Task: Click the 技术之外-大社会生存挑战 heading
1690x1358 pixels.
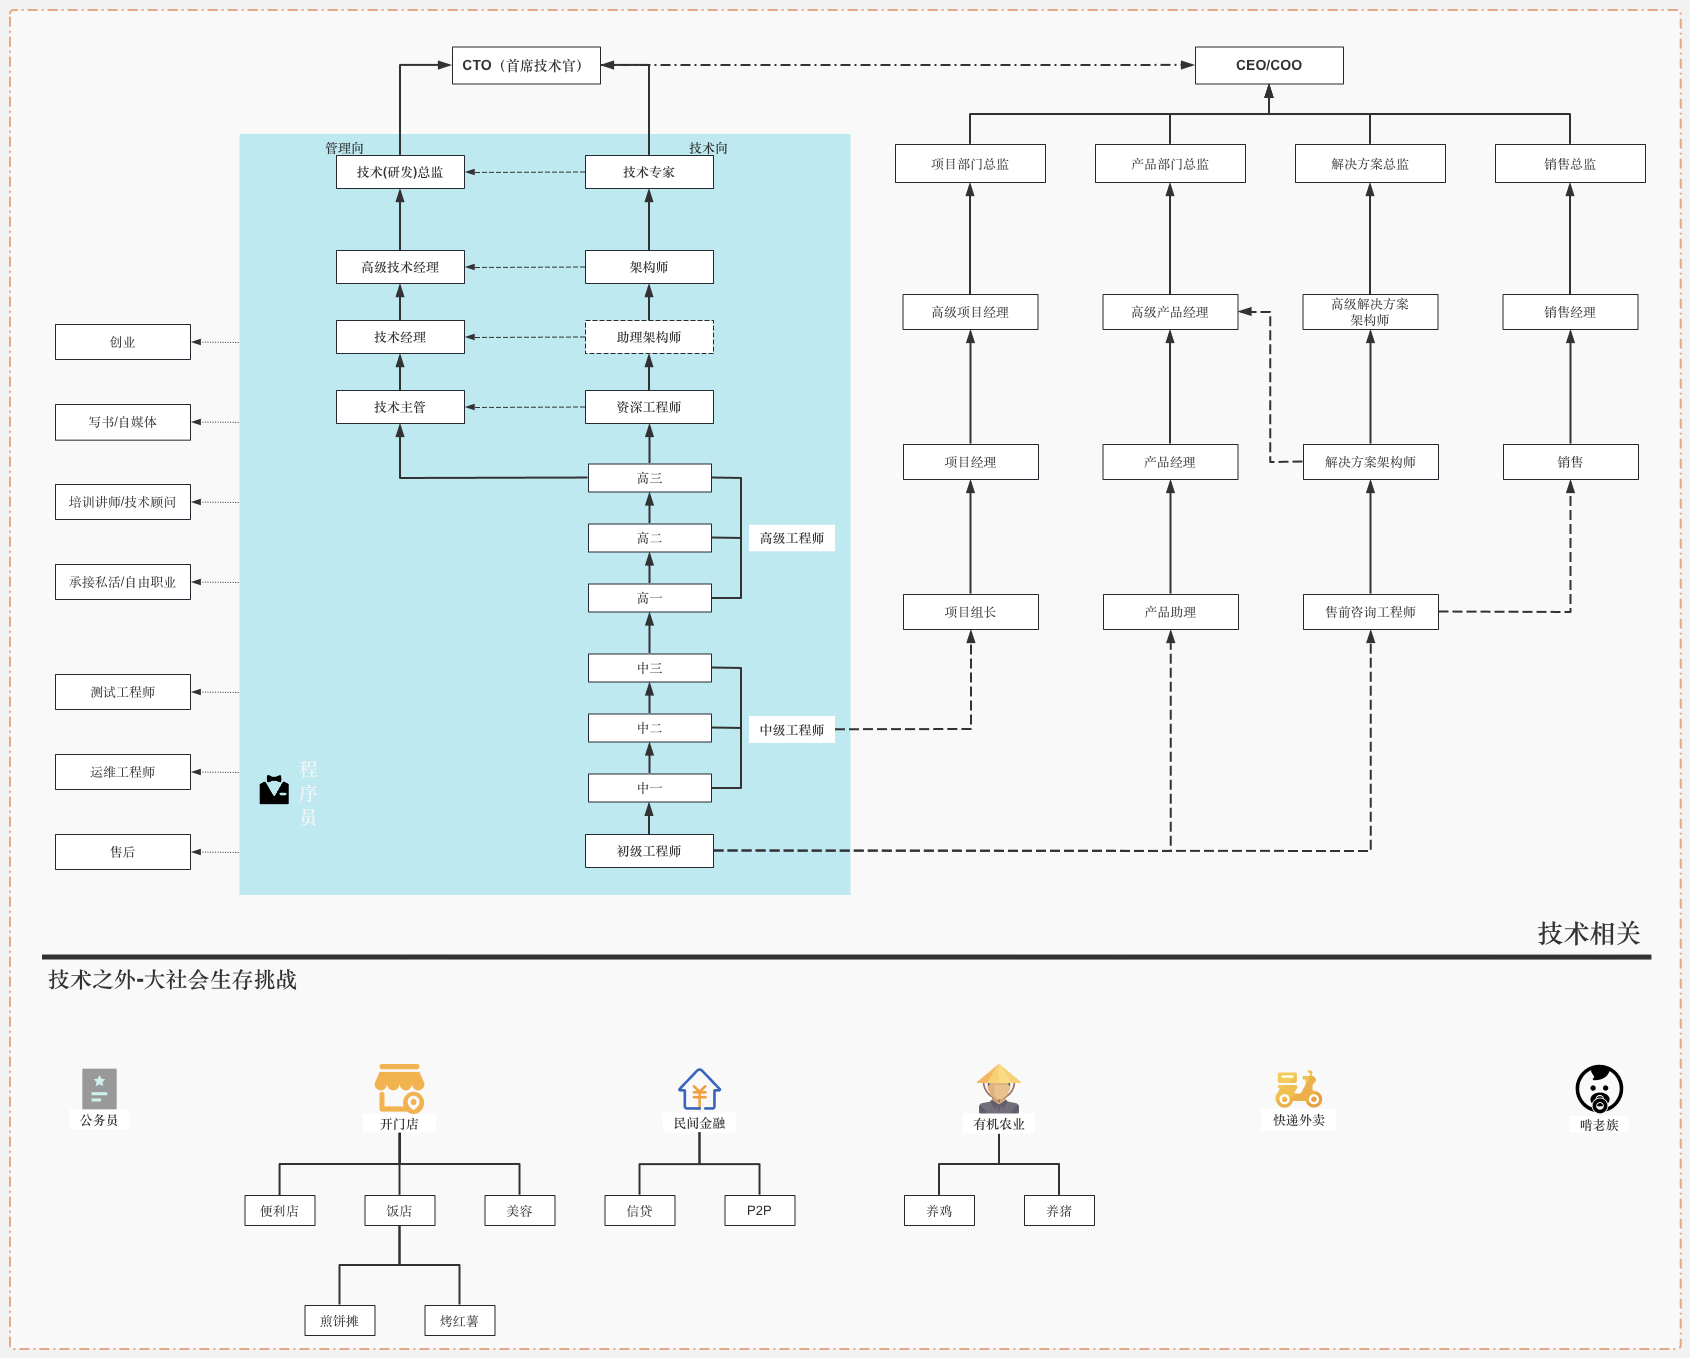Action: (x=173, y=979)
